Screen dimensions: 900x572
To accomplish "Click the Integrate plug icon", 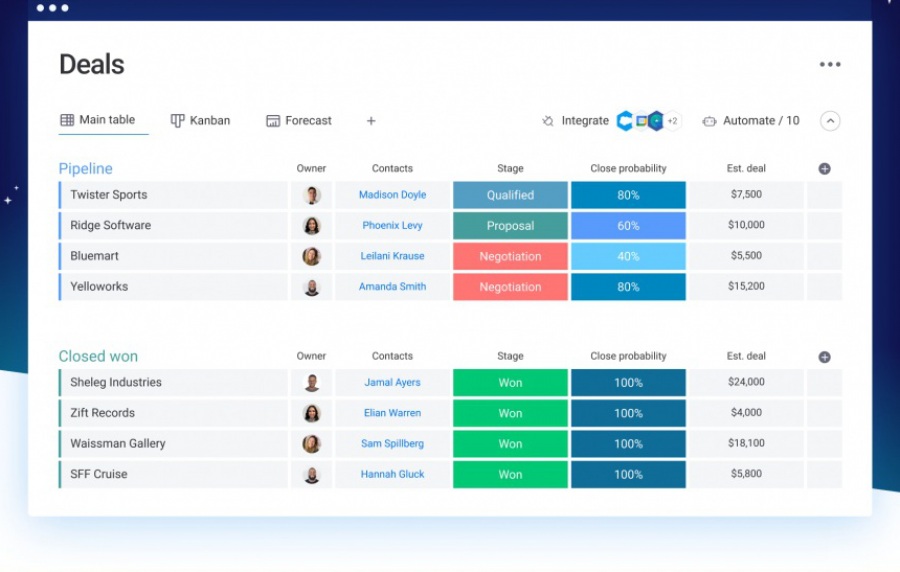I will 548,120.
